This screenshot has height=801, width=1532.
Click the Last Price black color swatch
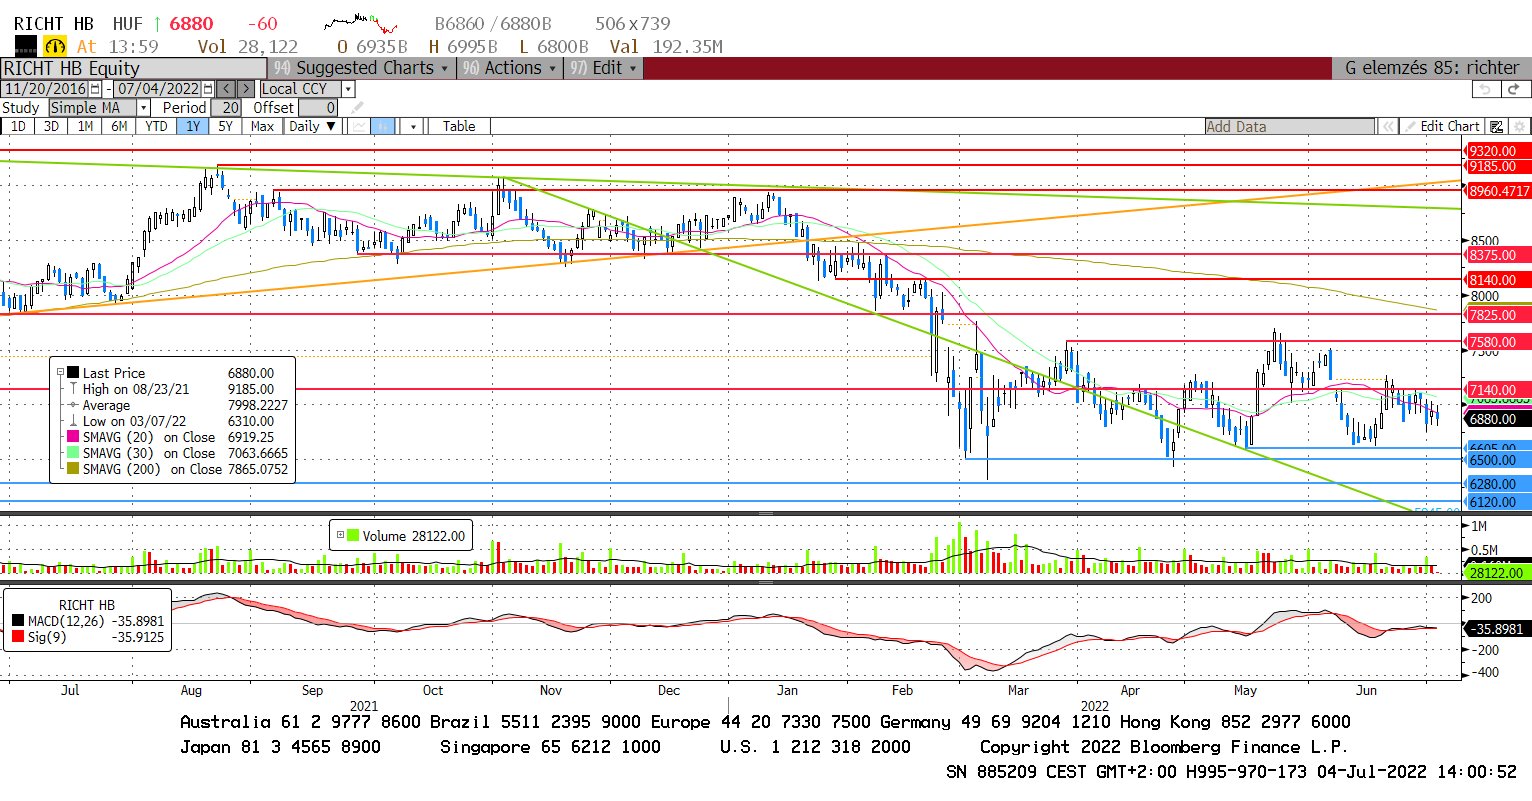[x=73, y=373]
